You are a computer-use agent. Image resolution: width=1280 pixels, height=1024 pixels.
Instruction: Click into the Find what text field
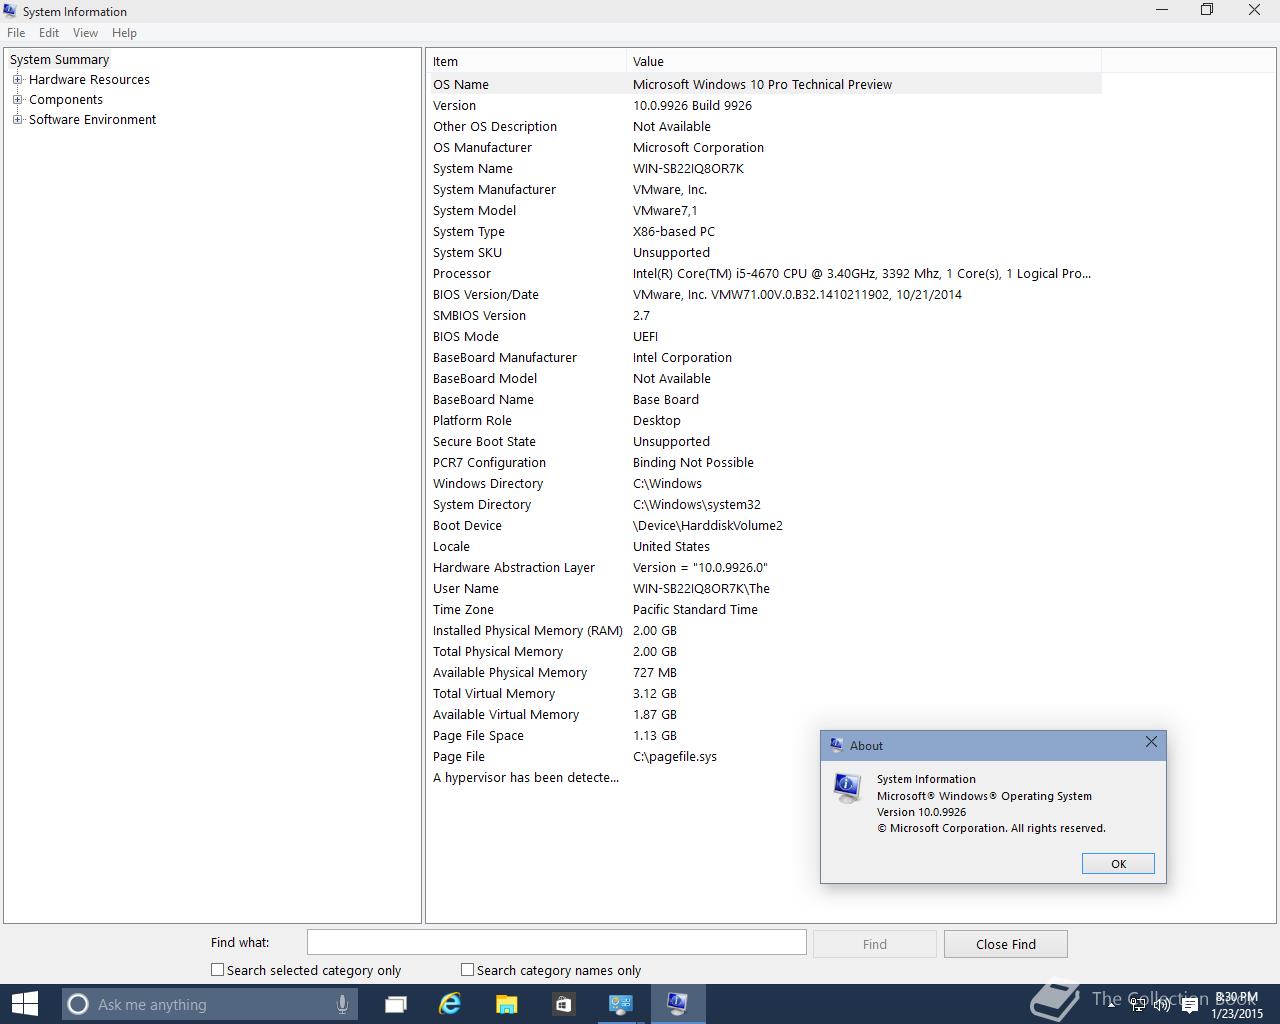tap(556, 942)
